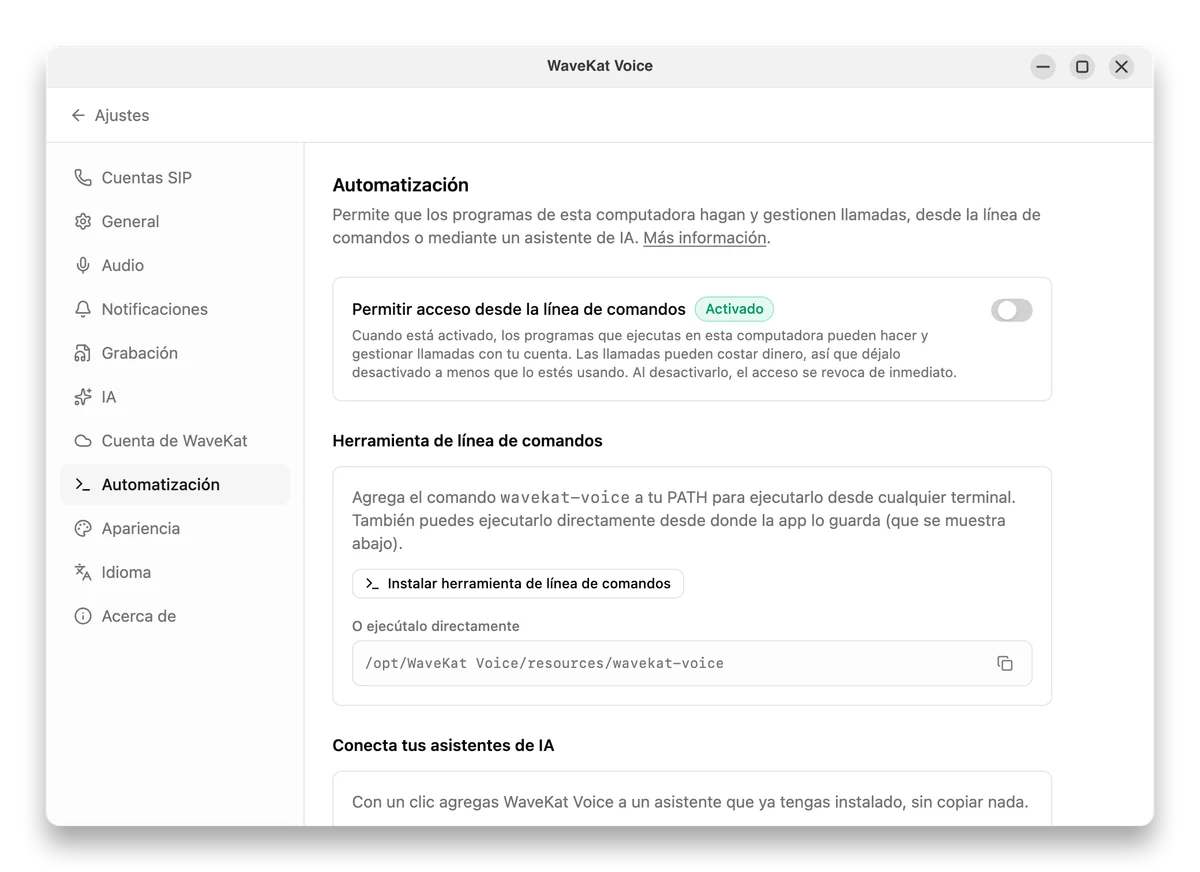This screenshot has height=872, width=1200.
Task: Go back via the Ajustes label
Action: coord(122,116)
